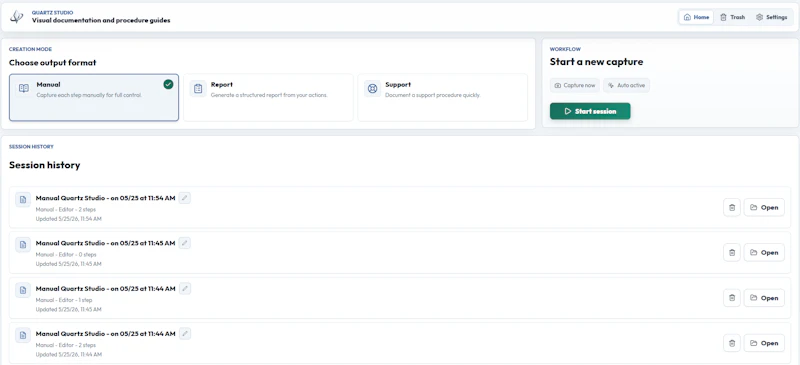Image resolution: width=800 pixels, height=365 pixels.
Task: Click the "Session history" heading
Action: coord(44,165)
